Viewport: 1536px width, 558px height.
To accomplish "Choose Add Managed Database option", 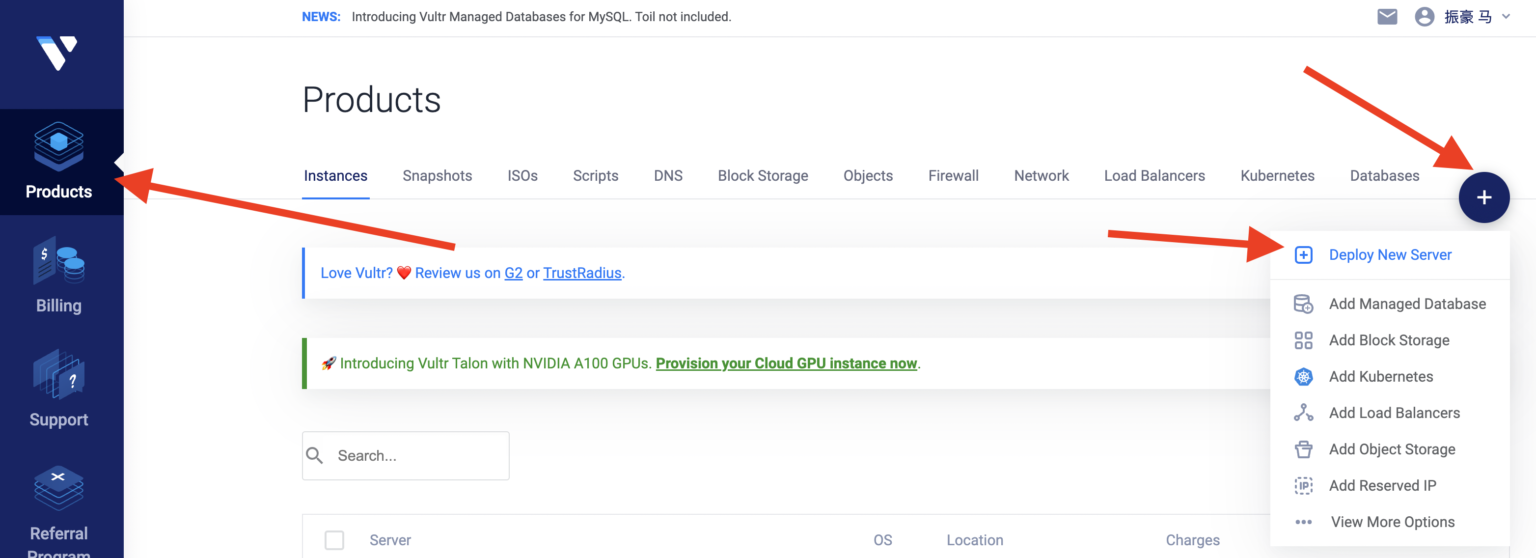I will [1406, 304].
